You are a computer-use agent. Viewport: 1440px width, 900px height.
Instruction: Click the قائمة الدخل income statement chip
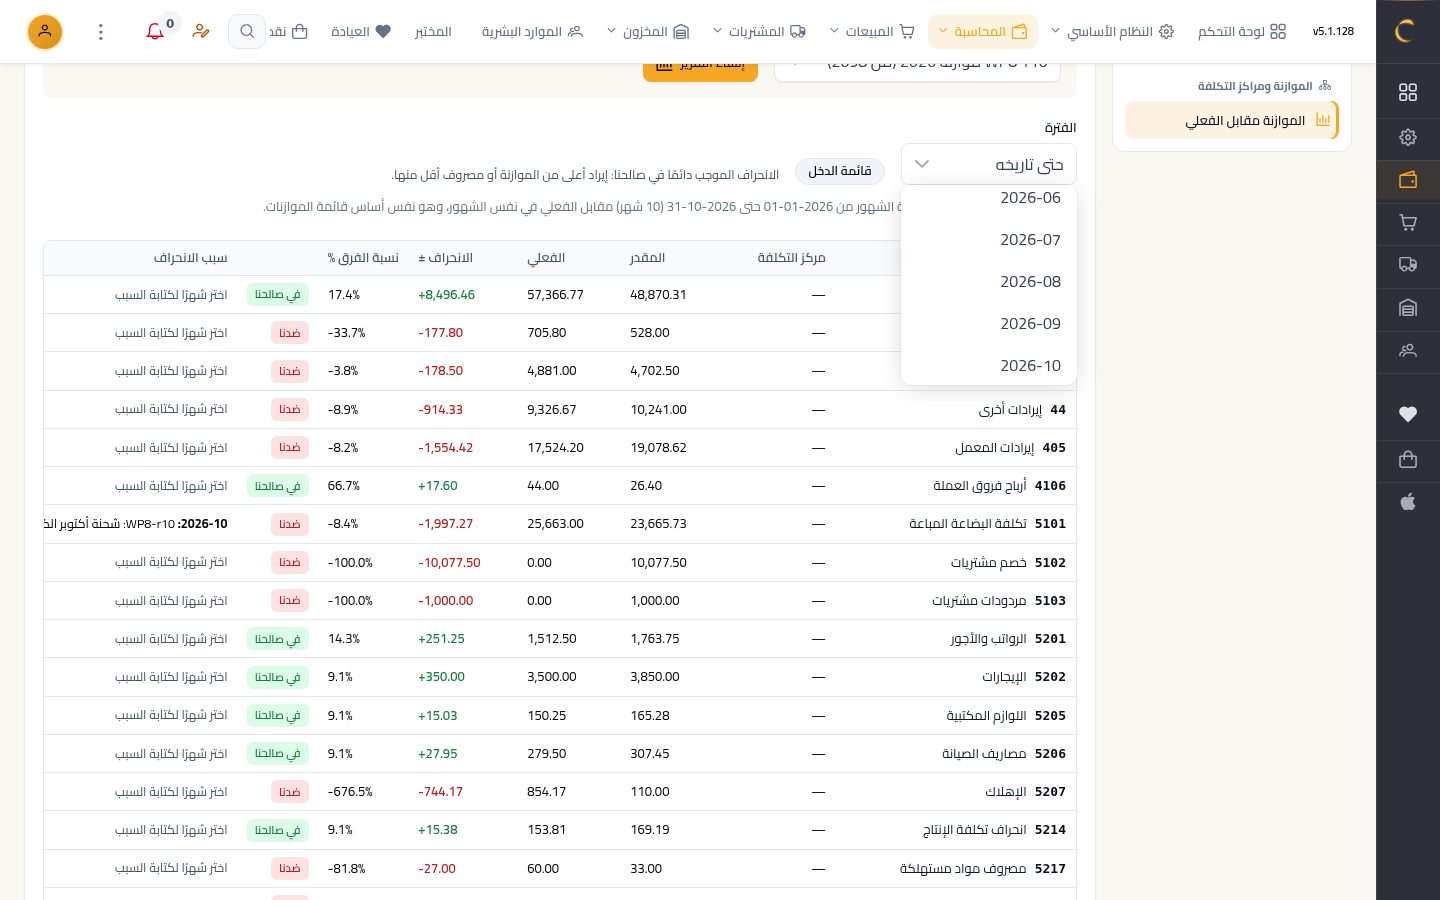point(840,171)
